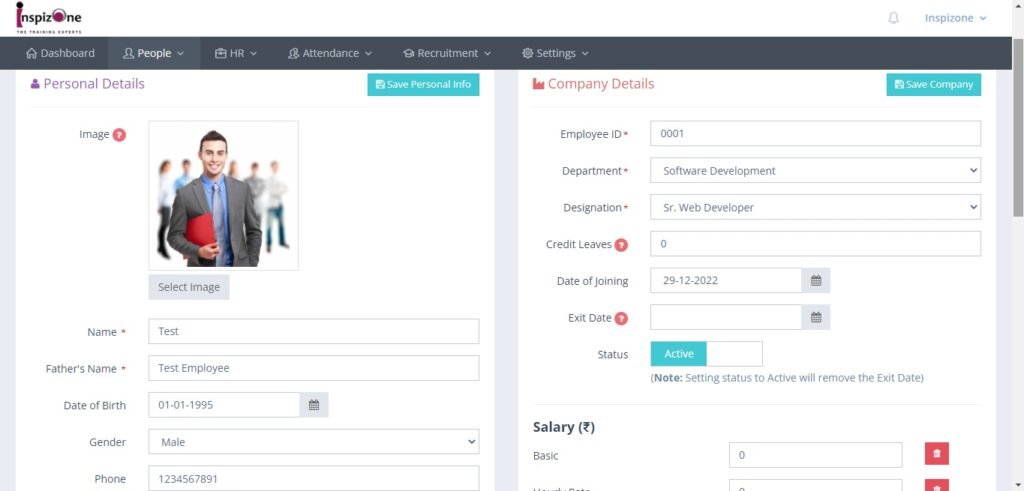Open the Recruitment menu
Viewport: 1024px width, 491px height.
click(x=447, y=53)
